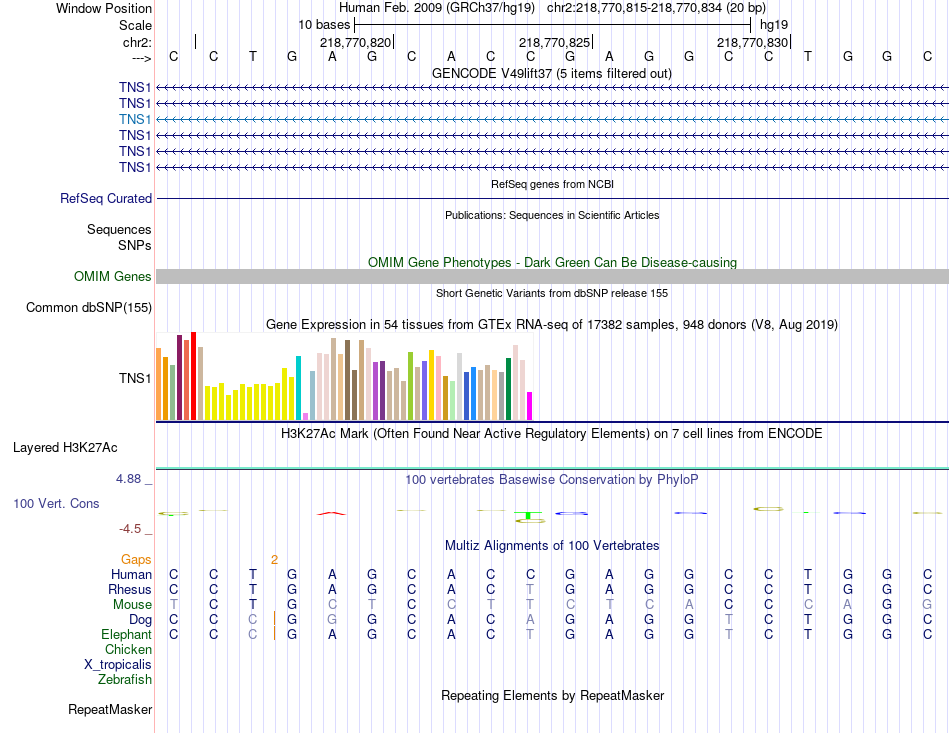The width and height of the screenshot is (950, 733).
Task: Click the hg19 label beside the scale bar
Action: (774, 25)
